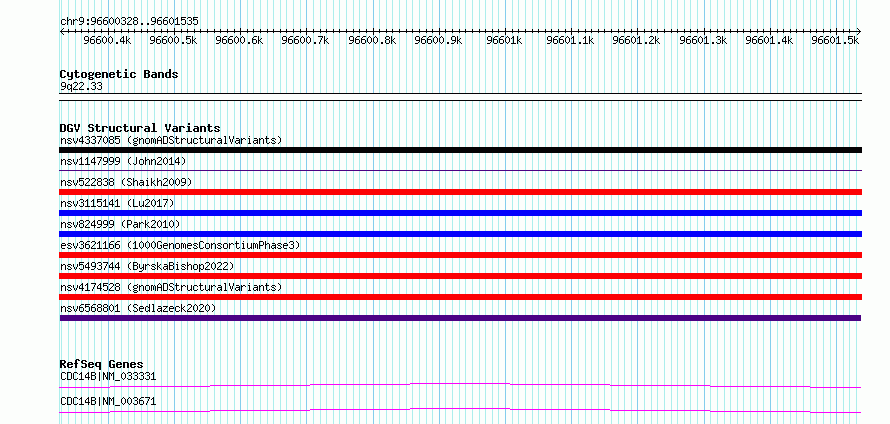Click the chr9:96600328..96601535 region label
This screenshot has width=890, height=424.
click(129, 21)
